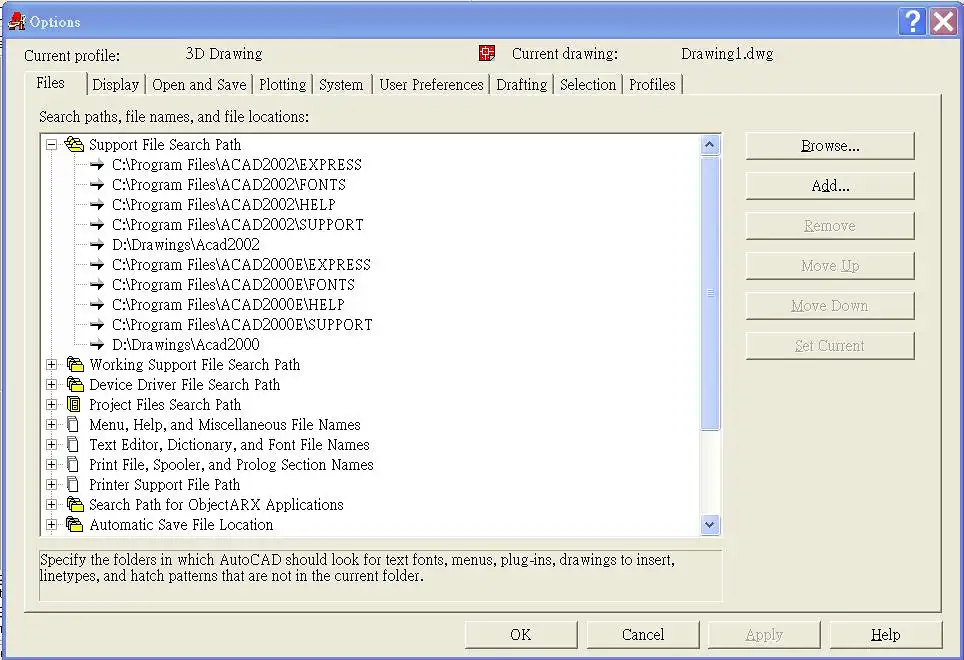This screenshot has height=660, width=964.
Task: Click the Menu, Help, and Miscellaneous File Names icon
Action: [73, 425]
